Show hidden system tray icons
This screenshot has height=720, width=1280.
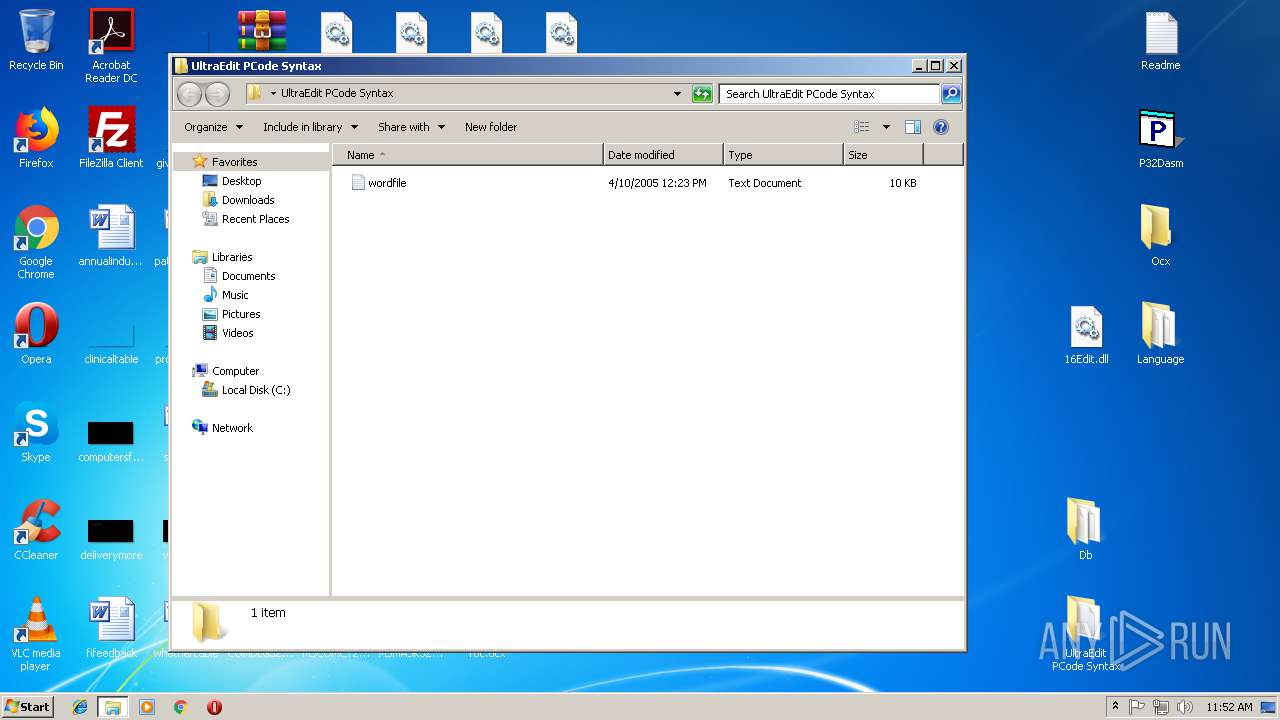[x=1115, y=706]
